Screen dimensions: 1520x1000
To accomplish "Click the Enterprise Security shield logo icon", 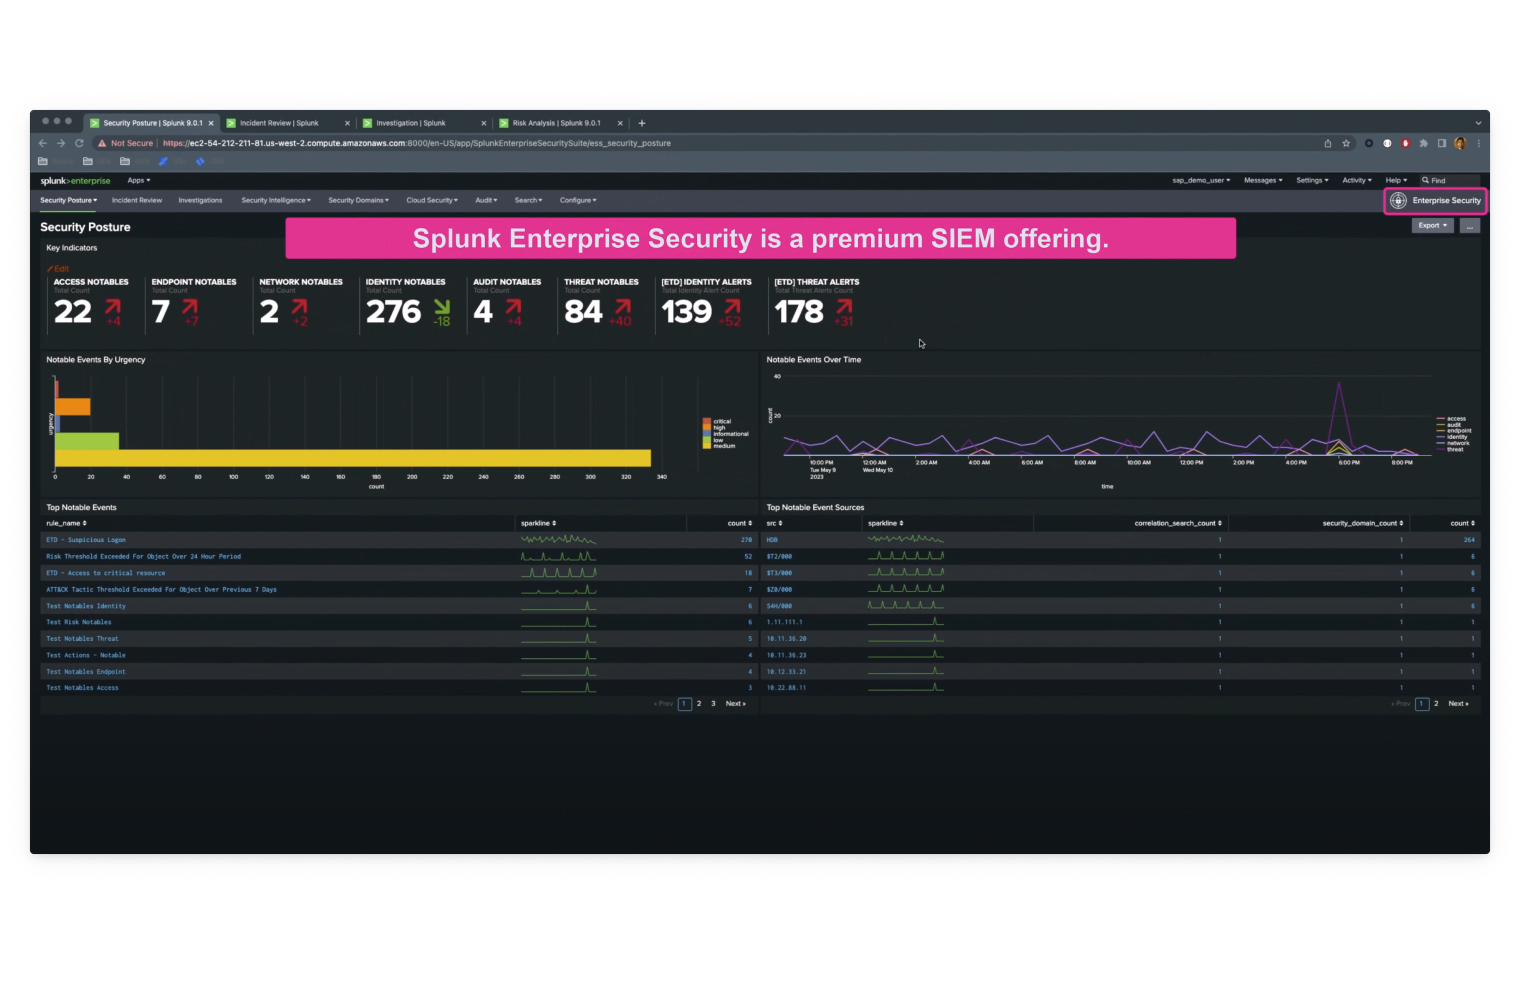I will (1398, 201).
